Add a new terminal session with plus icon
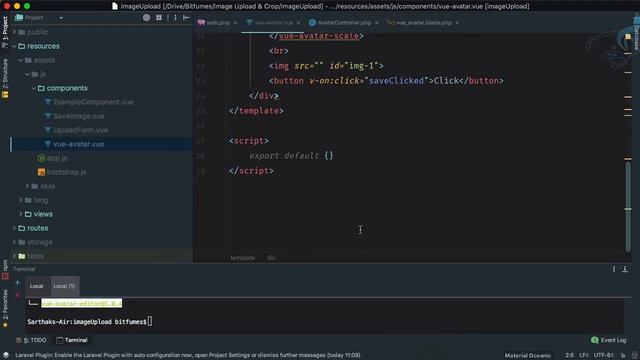 18,282
